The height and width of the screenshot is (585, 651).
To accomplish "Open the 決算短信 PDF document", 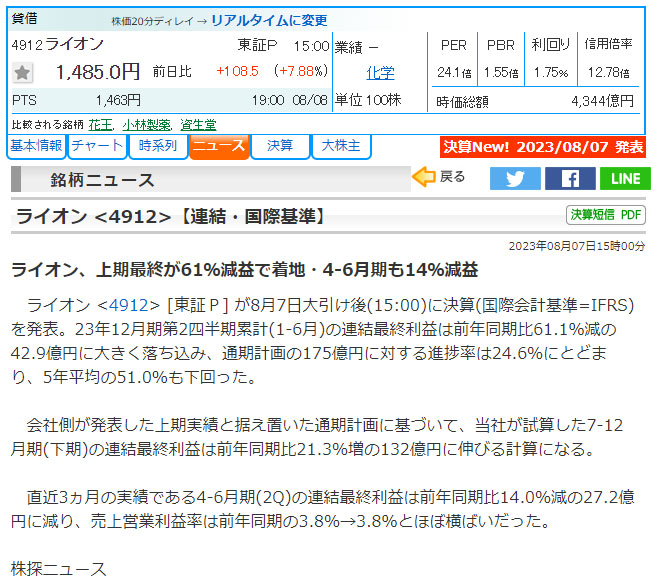I will click(606, 215).
